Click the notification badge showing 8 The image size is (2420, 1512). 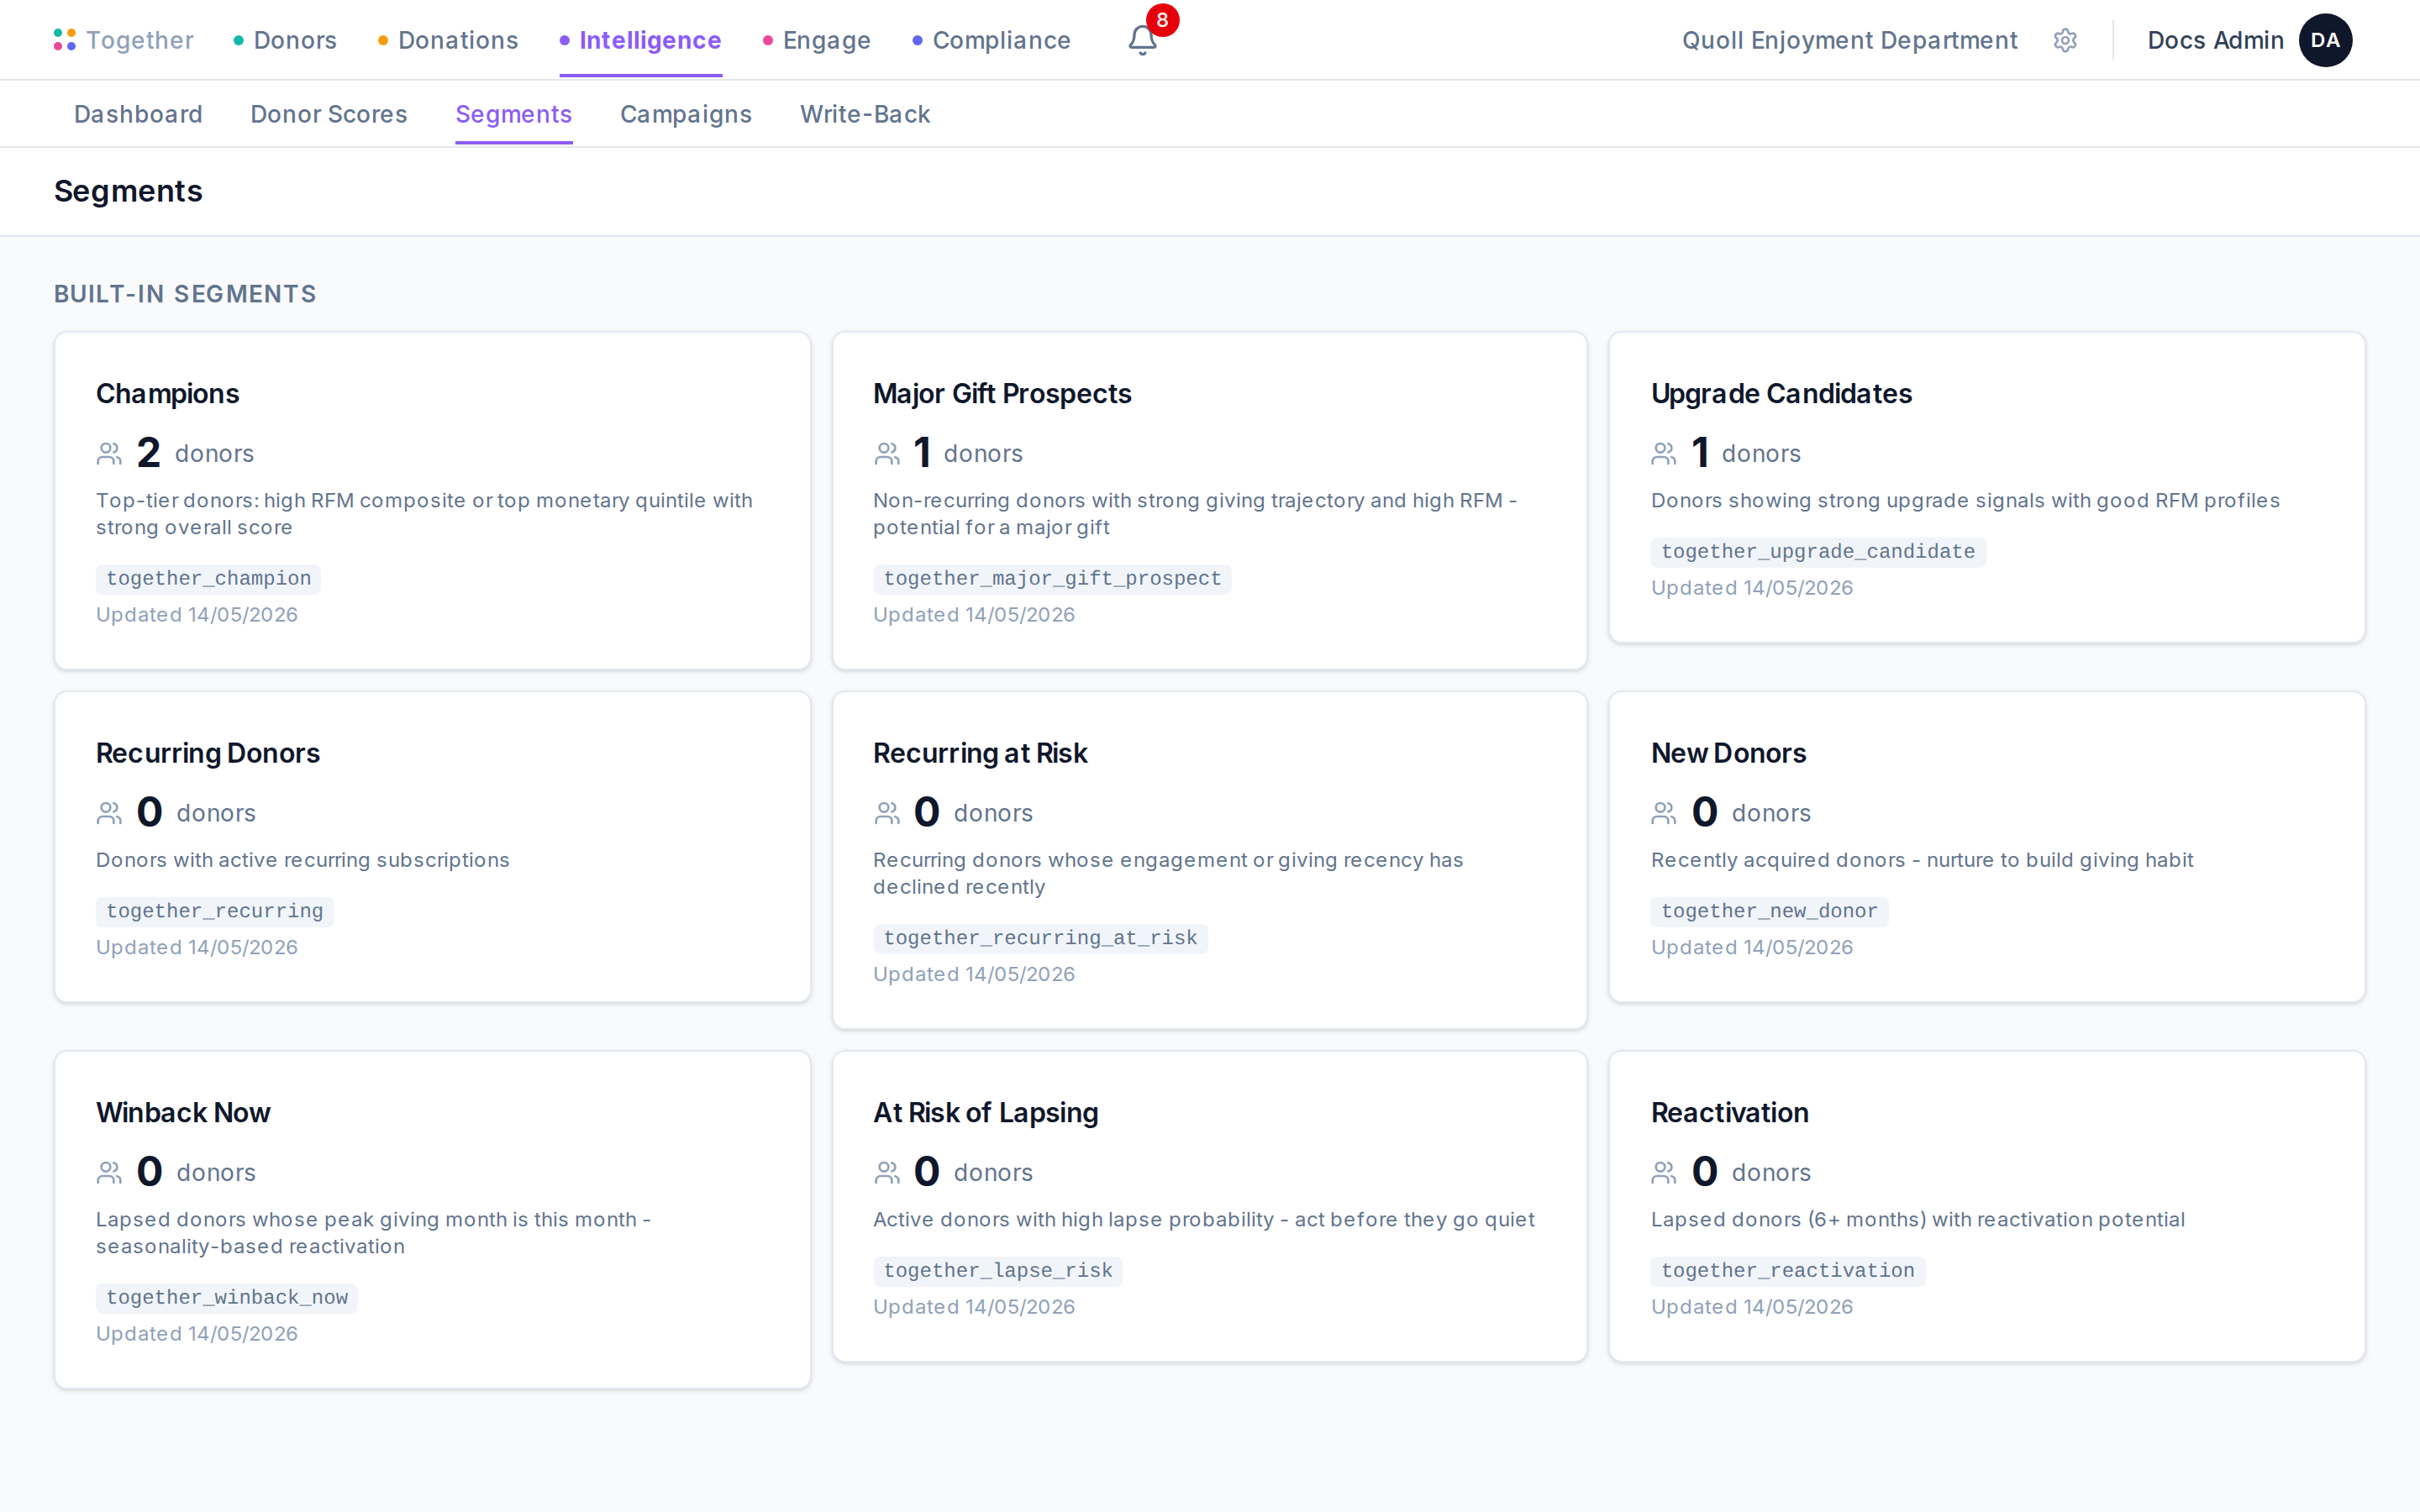pyautogui.click(x=1162, y=20)
